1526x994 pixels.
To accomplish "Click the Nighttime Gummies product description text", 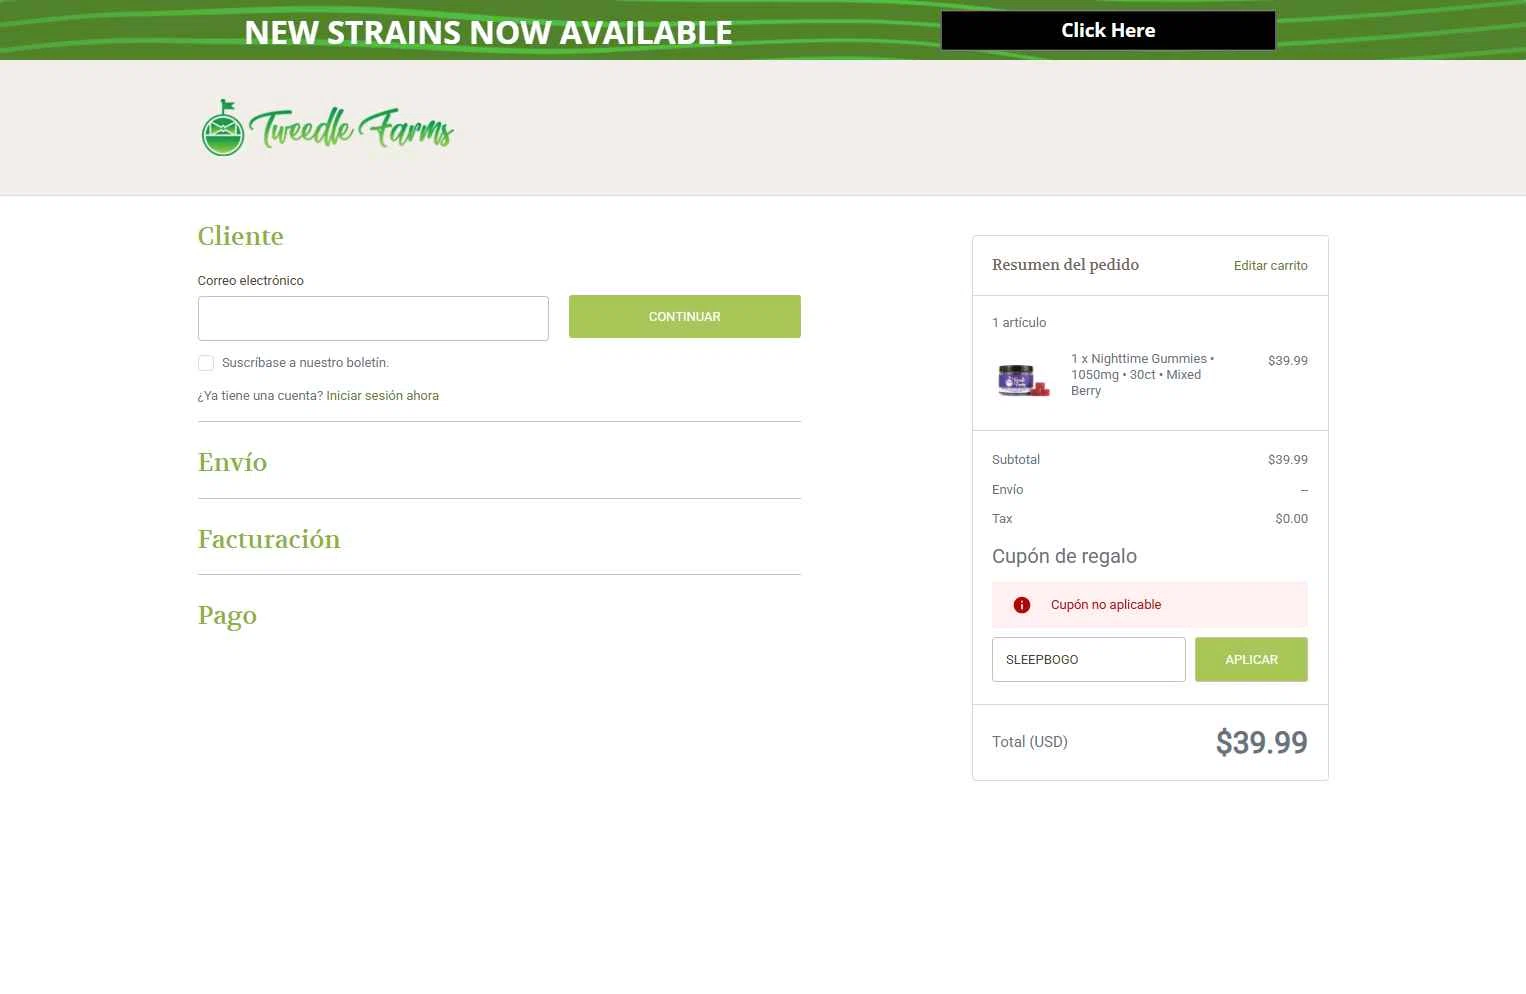I will coord(1142,375).
